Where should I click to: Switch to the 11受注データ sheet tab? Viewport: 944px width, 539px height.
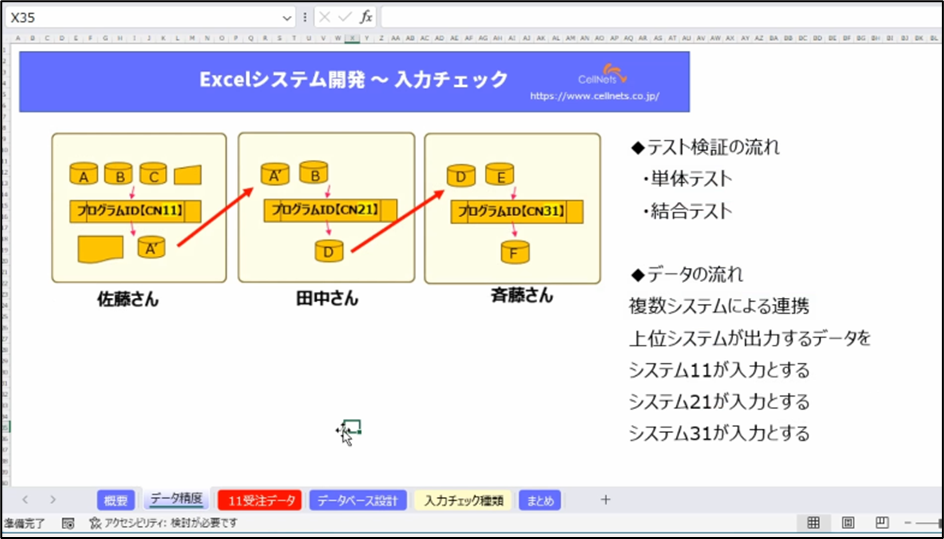(258, 500)
